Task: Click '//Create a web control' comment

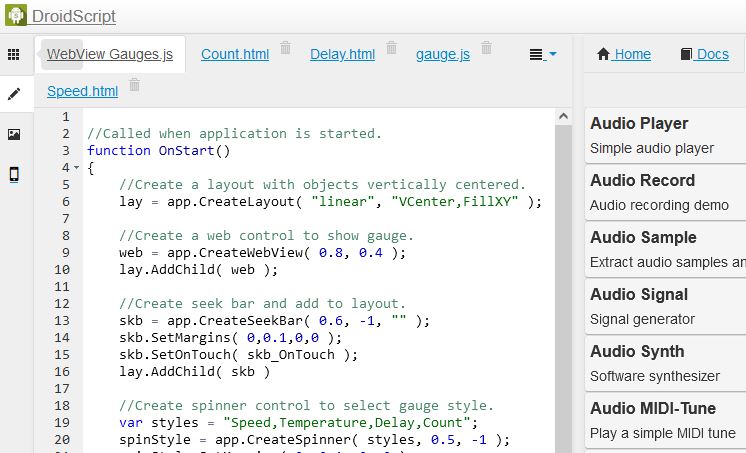Action: 266,236
